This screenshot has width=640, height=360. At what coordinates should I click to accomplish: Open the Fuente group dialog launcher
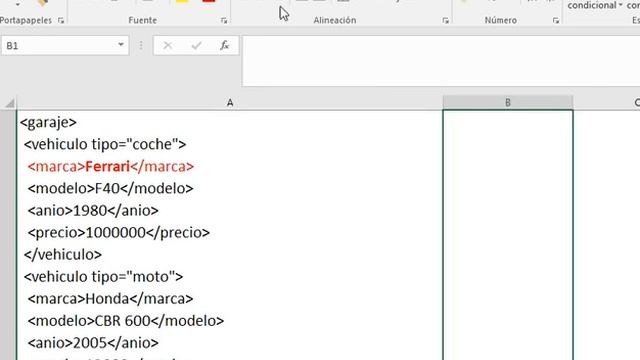click(224, 20)
